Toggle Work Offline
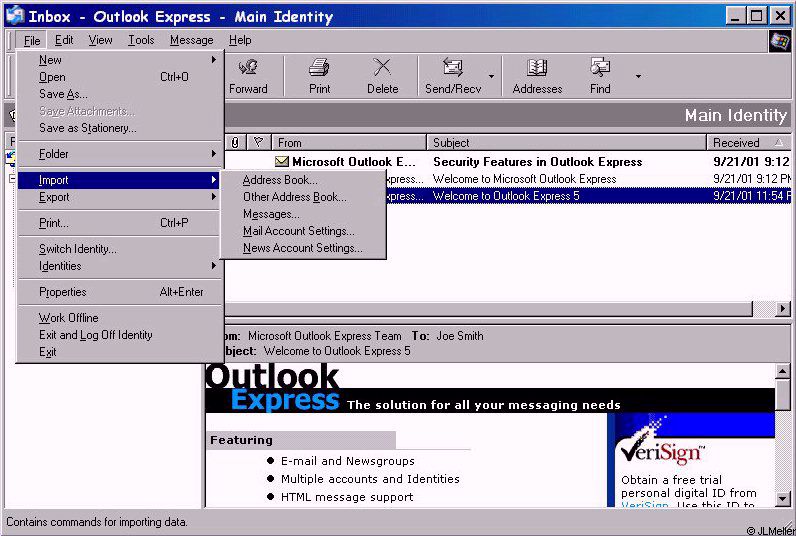The width and height of the screenshot is (796, 536). (119, 318)
